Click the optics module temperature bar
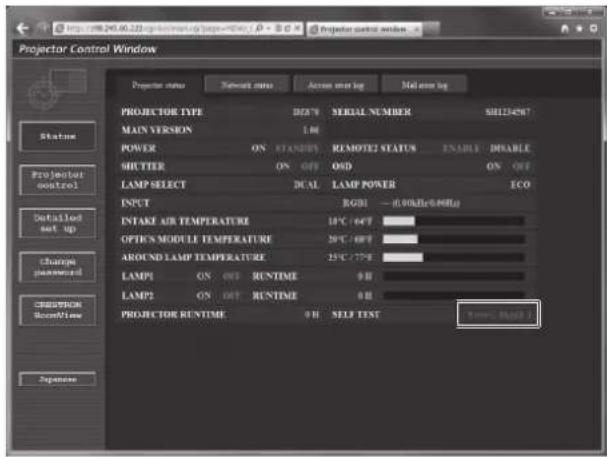 [x=454, y=239]
